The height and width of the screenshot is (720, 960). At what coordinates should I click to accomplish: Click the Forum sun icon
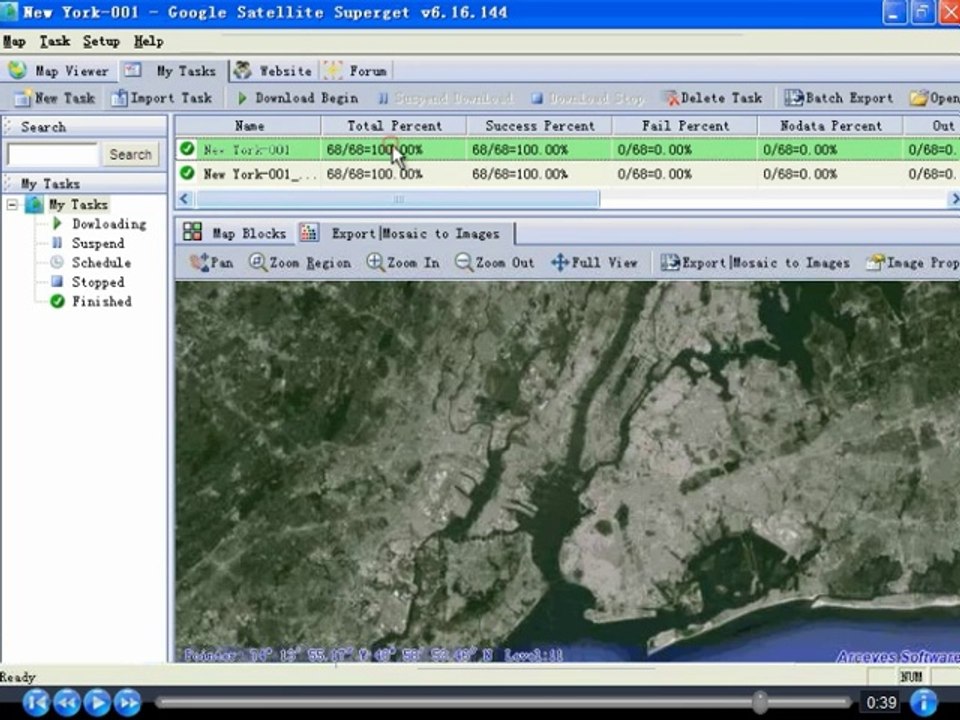pos(332,71)
